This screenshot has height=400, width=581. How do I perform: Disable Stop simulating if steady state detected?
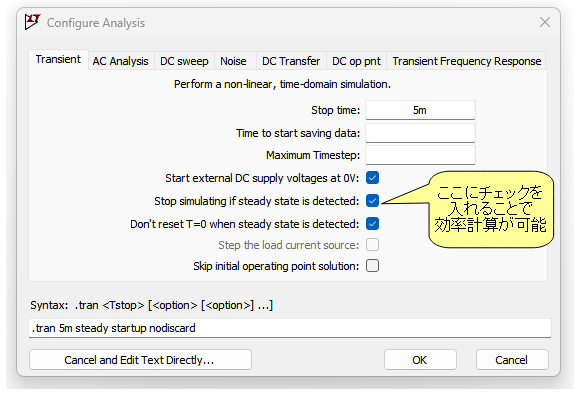[x=372, y=201]
